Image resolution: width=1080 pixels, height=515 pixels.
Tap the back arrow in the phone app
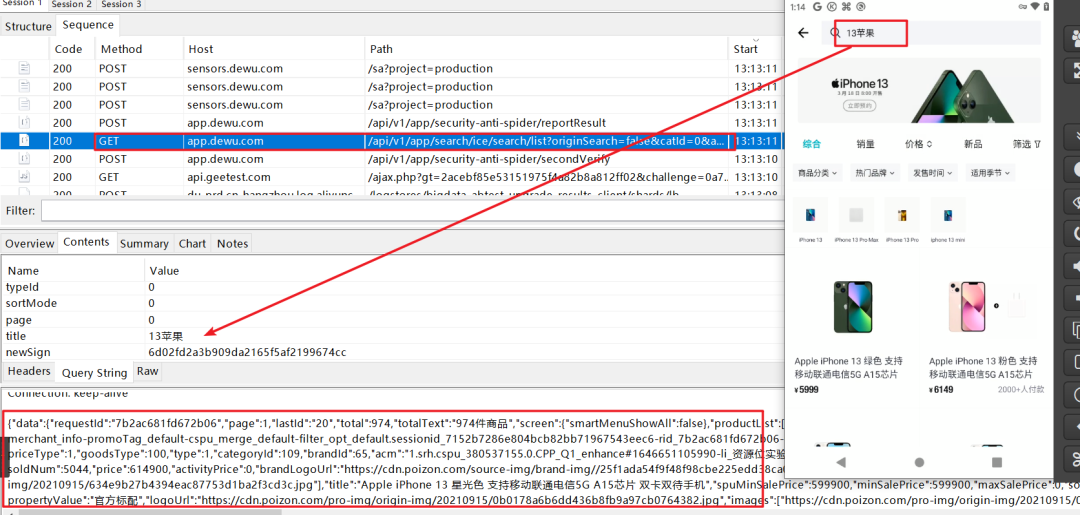802,33
